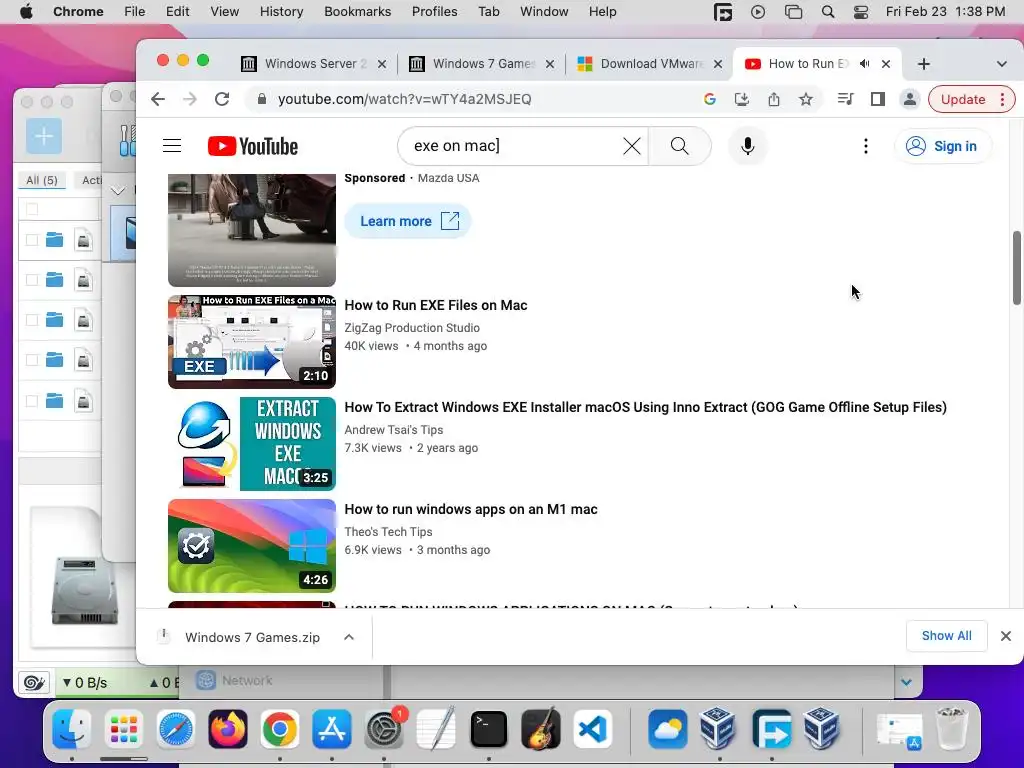Open ZigZag Production Studio channel
The image size is (1024, 768).
[x=412, y=328]
